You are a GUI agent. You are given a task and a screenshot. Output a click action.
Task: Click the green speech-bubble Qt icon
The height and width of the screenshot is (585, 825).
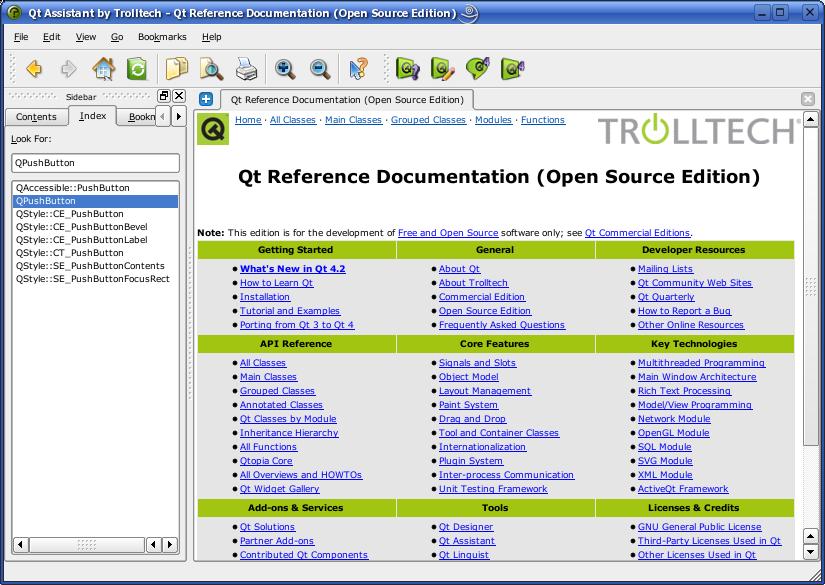click(478, 69)
